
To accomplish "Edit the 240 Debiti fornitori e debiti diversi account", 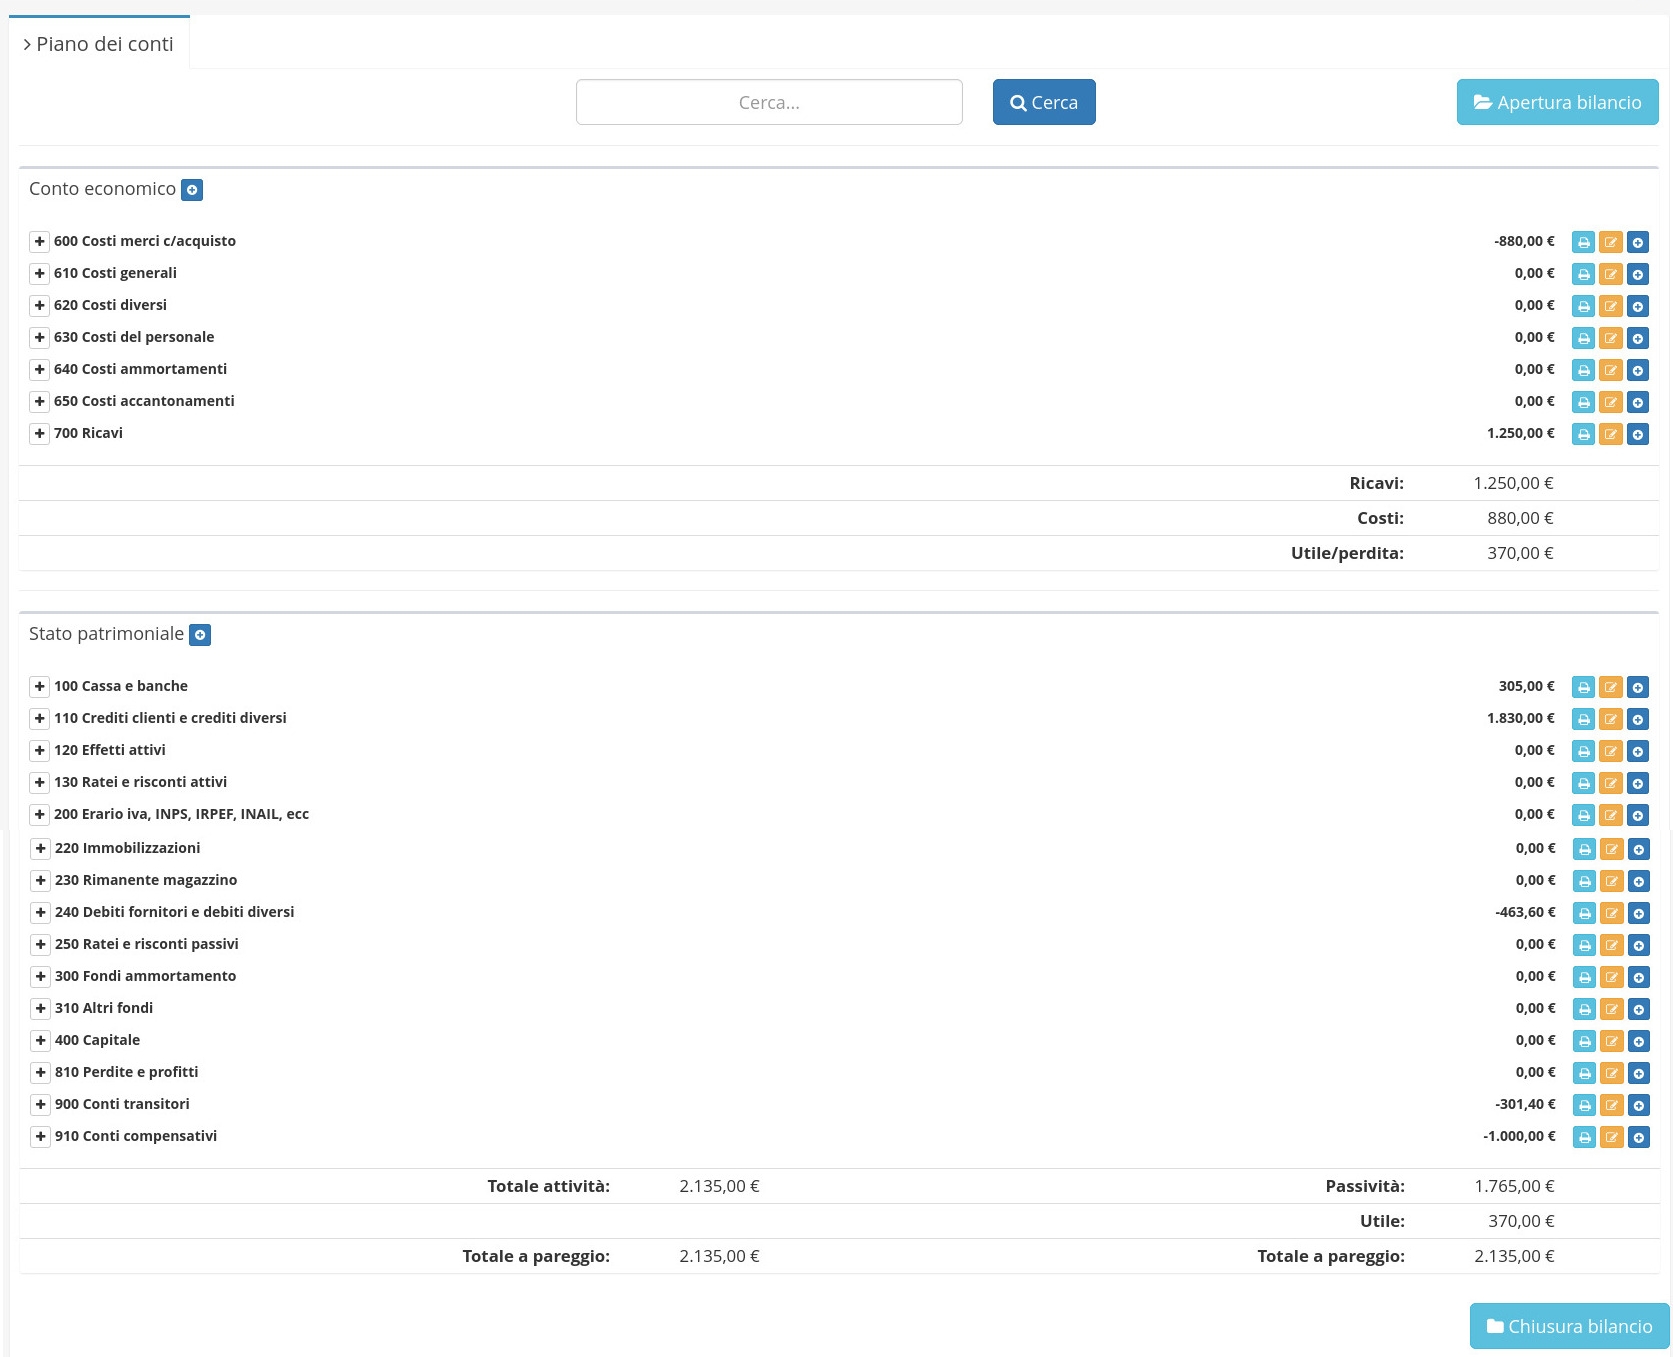I will 1611,913.
